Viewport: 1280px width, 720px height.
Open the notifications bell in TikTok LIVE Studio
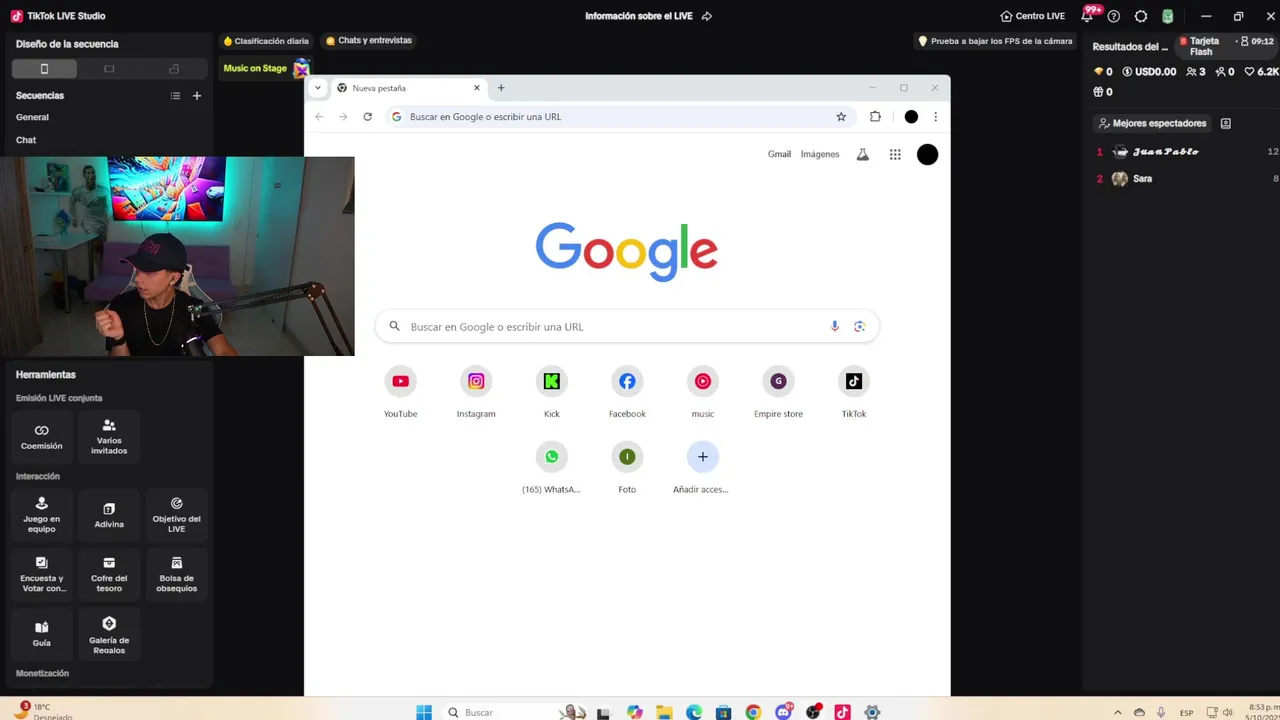click(x=1087, y=16)
